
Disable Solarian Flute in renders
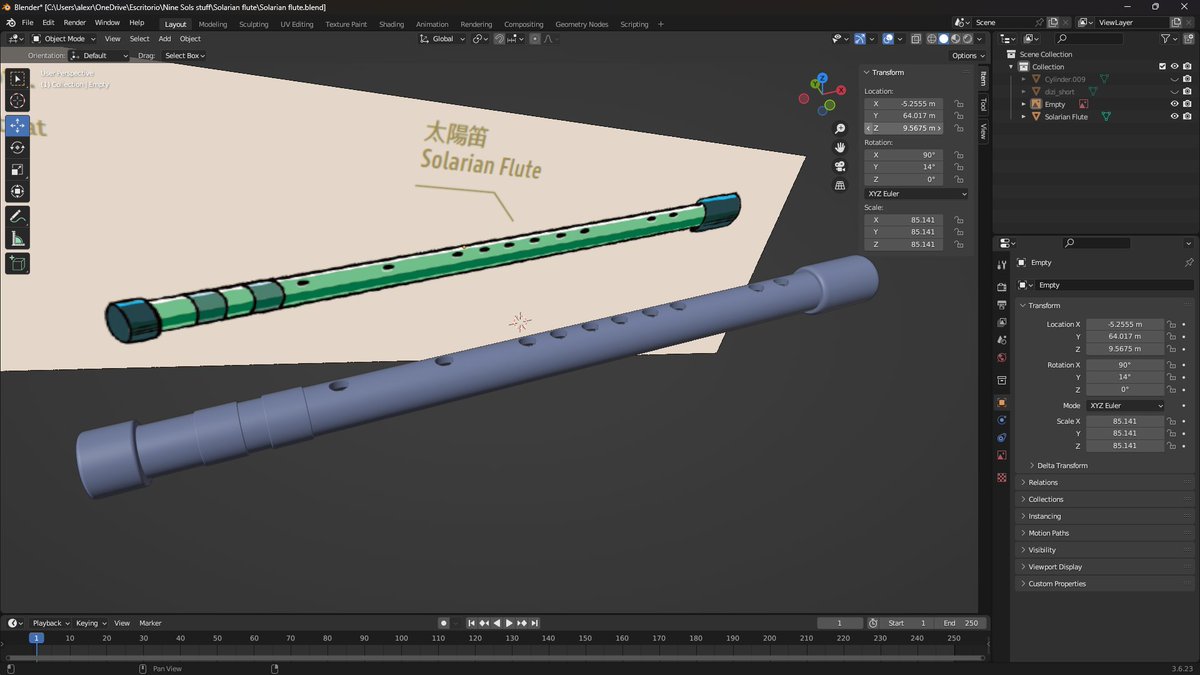click(1187, 117)
